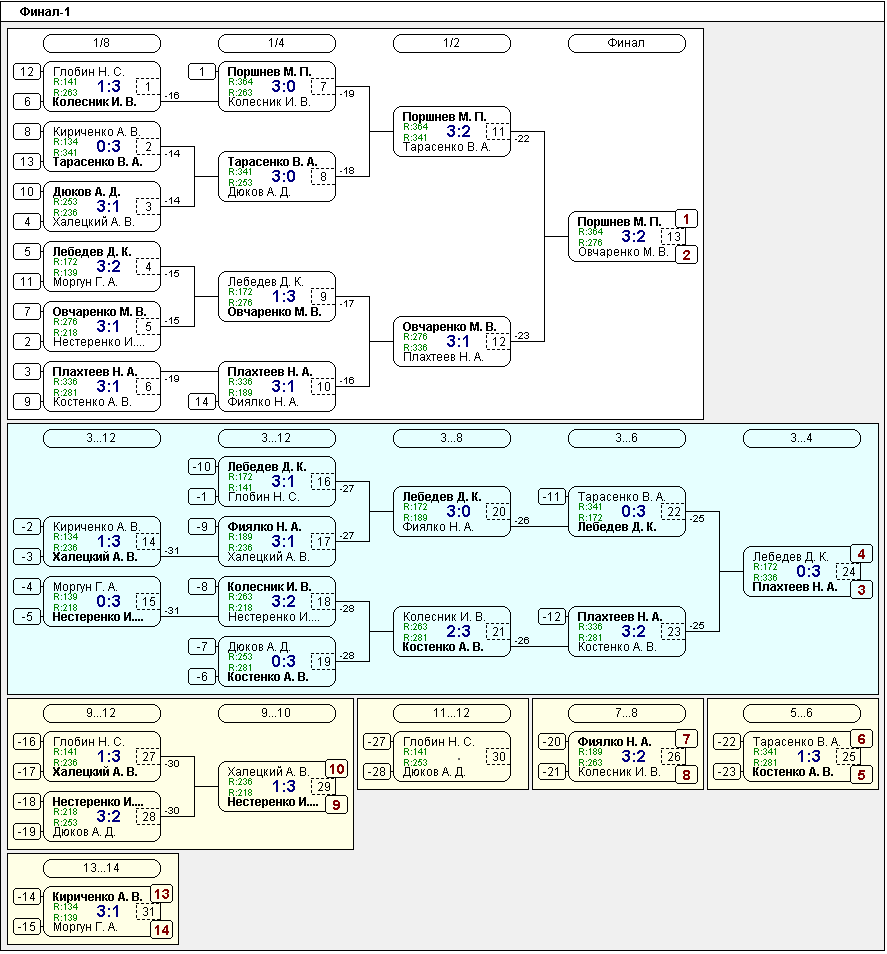The image size is (887, 954).
Task: Select final match 13 Поршнев vs Овчаренко
Action: point(627,237)
